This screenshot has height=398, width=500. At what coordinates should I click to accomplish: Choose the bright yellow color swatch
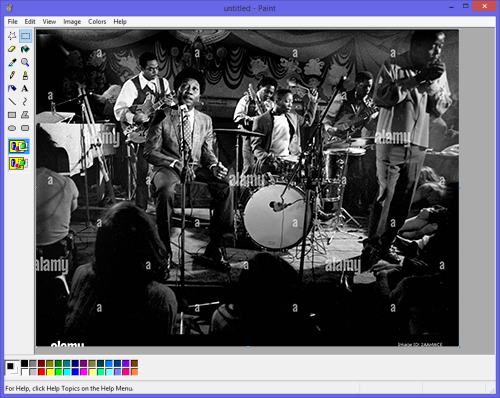pyautogui.click(x=50, y=372)
